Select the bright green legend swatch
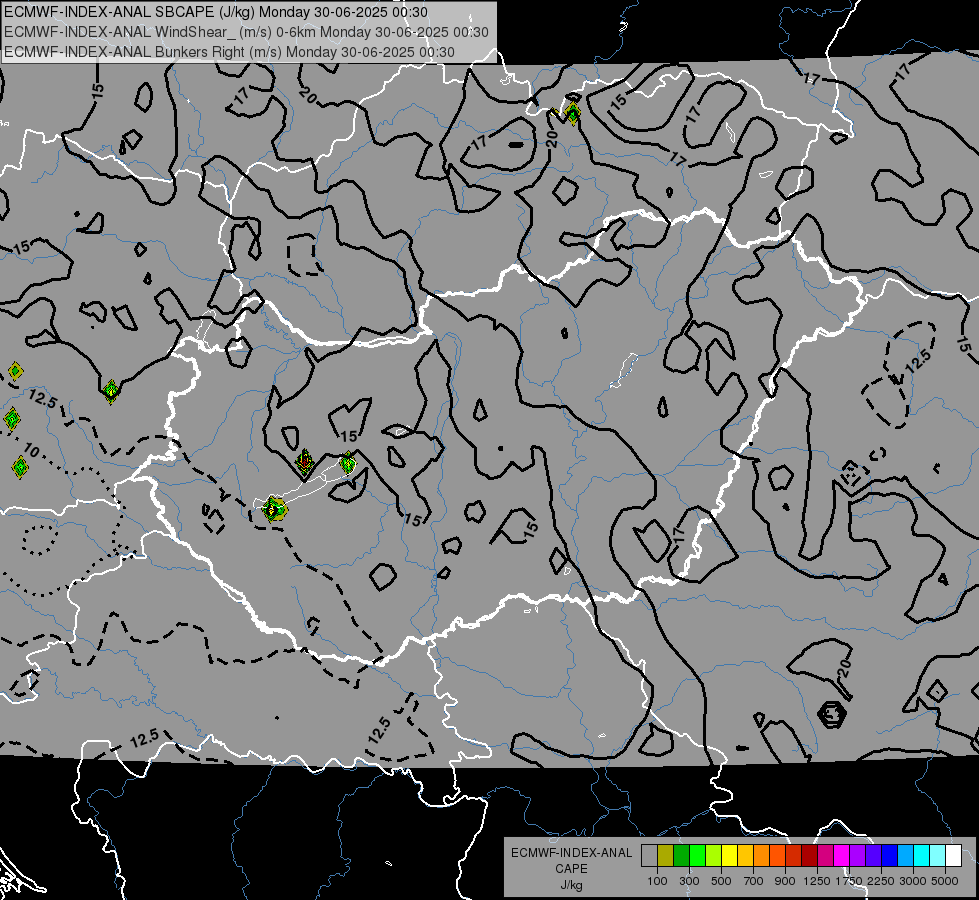This screenshot has height=900, width=979. tap(697, 856)
